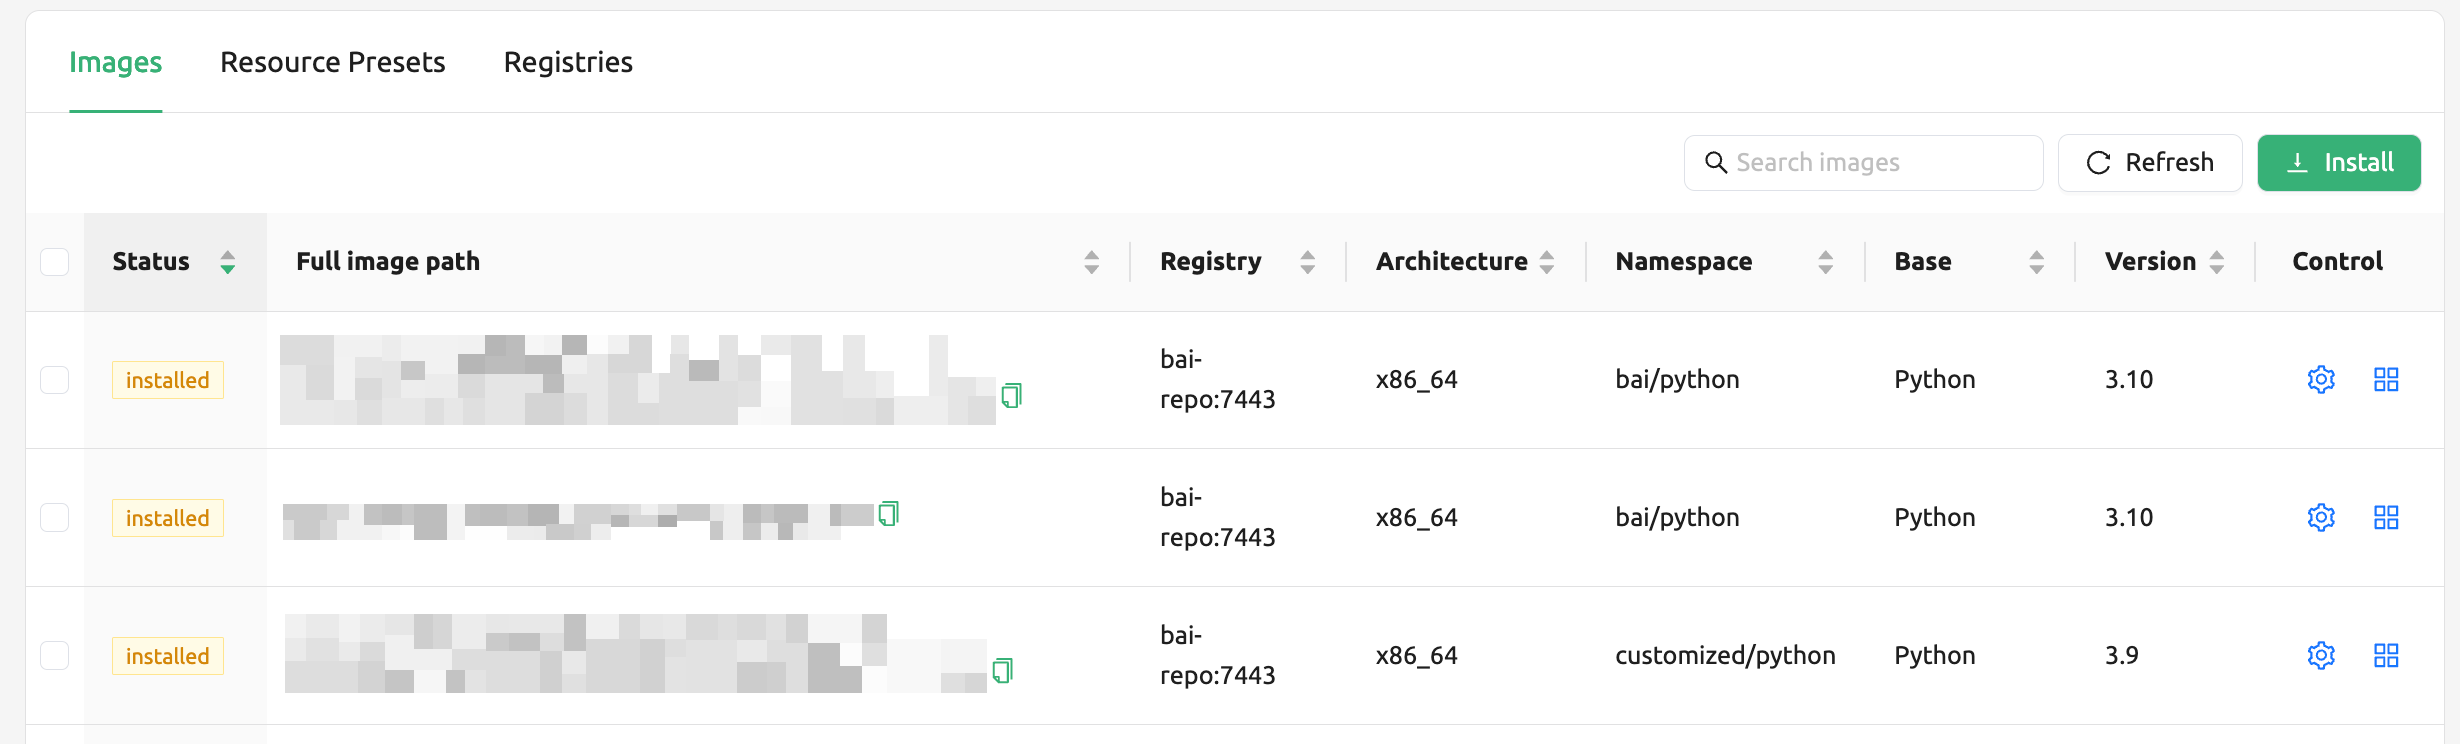This screenshot has width=2460, height=744.
Task: Focus the Search images field
Action: pos(1863,163)
